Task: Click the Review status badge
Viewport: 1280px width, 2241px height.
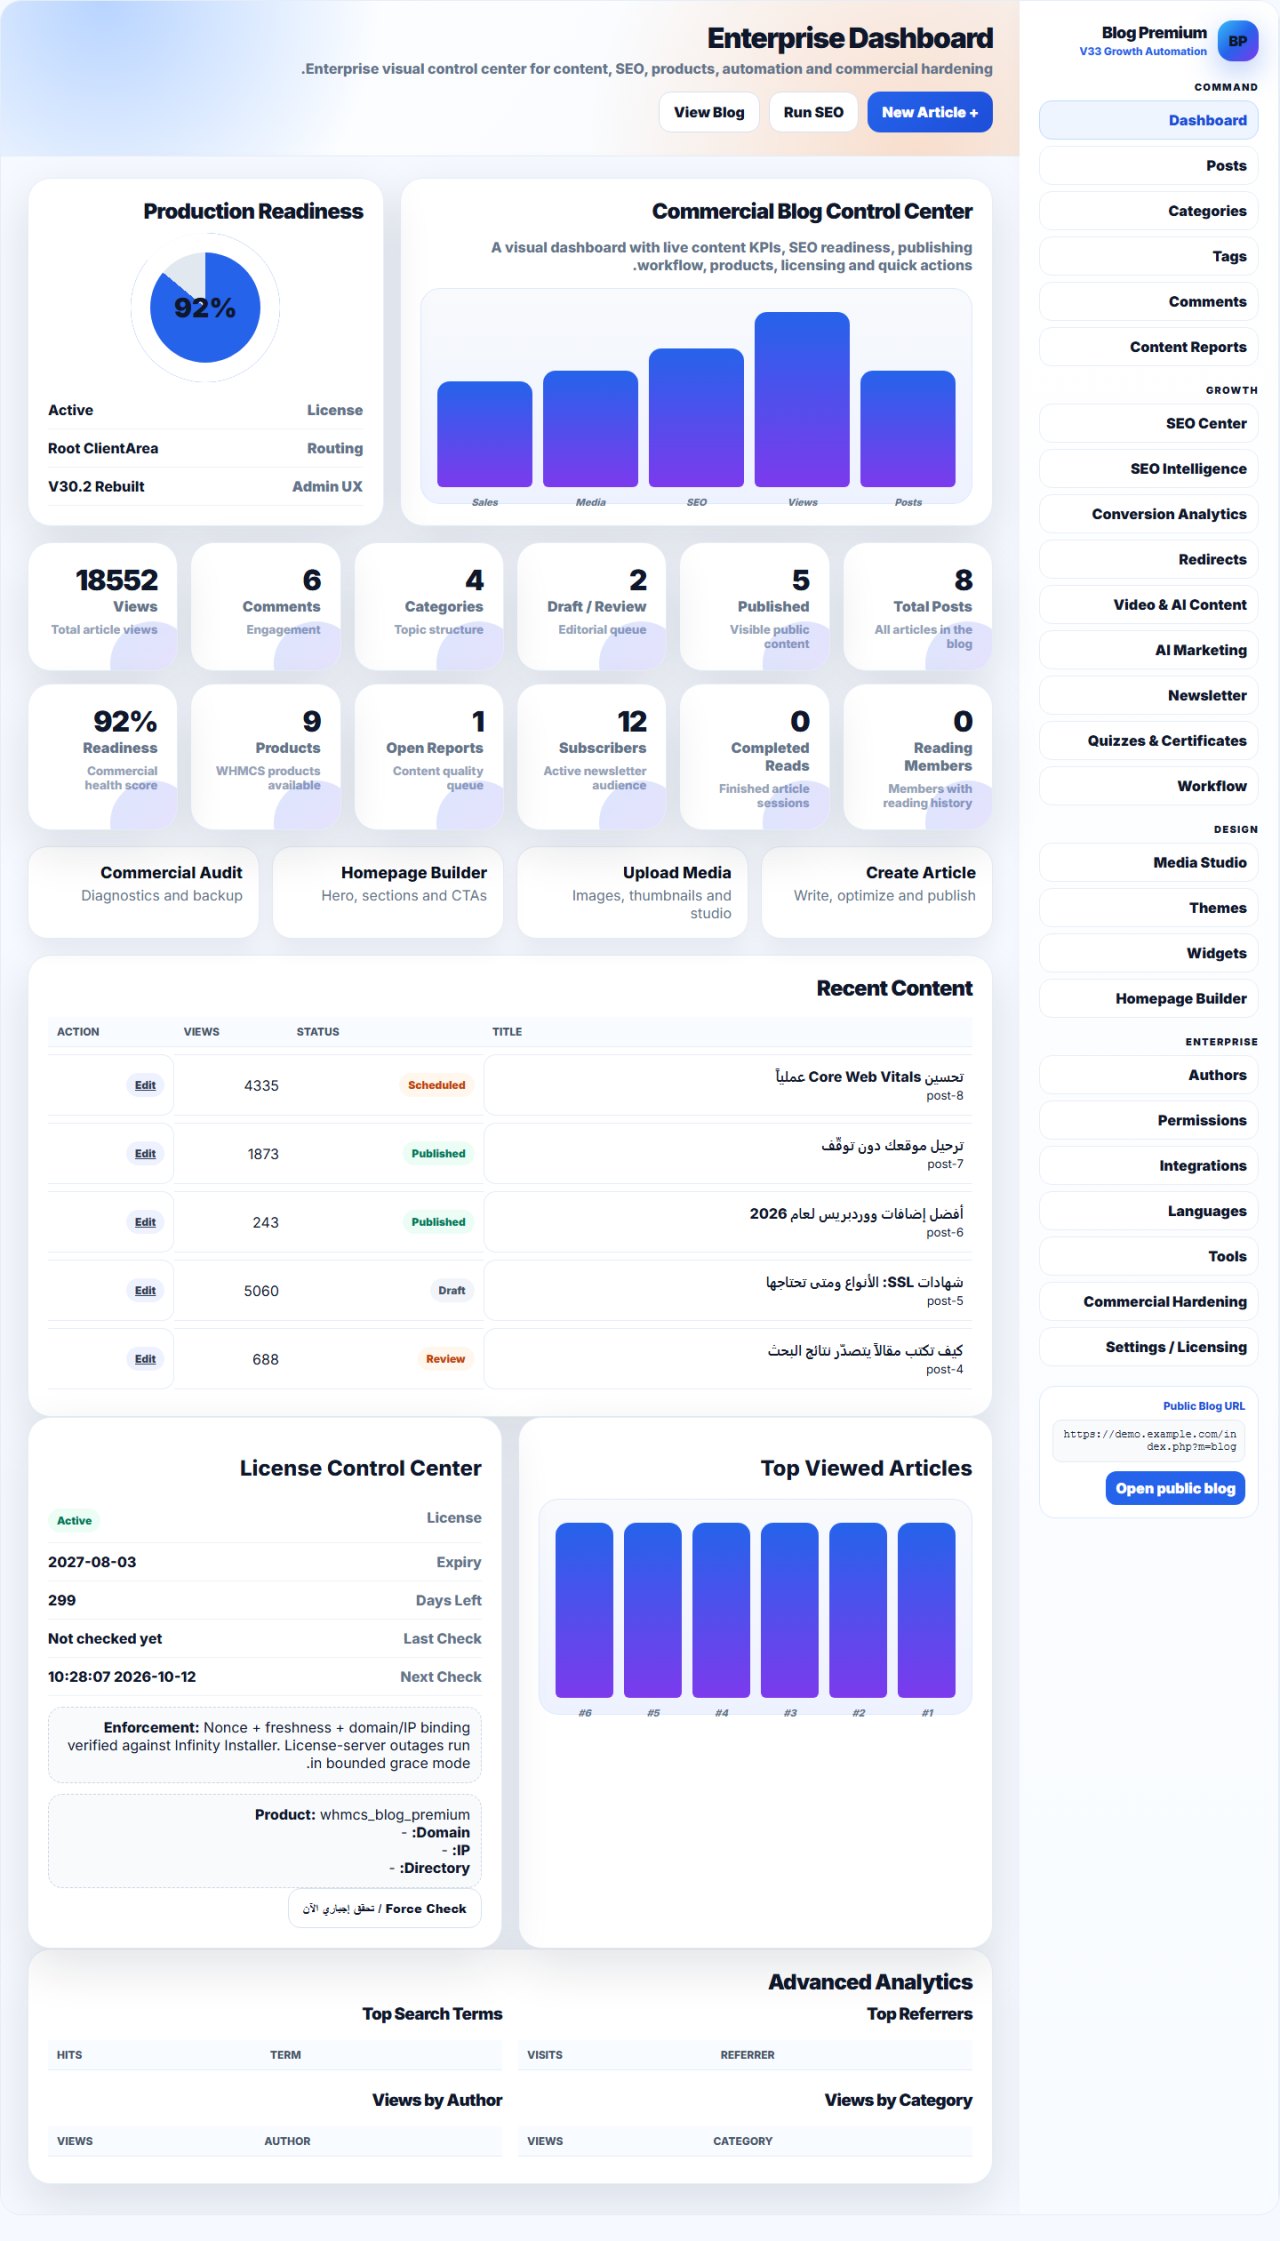Action: [445, 1359]
